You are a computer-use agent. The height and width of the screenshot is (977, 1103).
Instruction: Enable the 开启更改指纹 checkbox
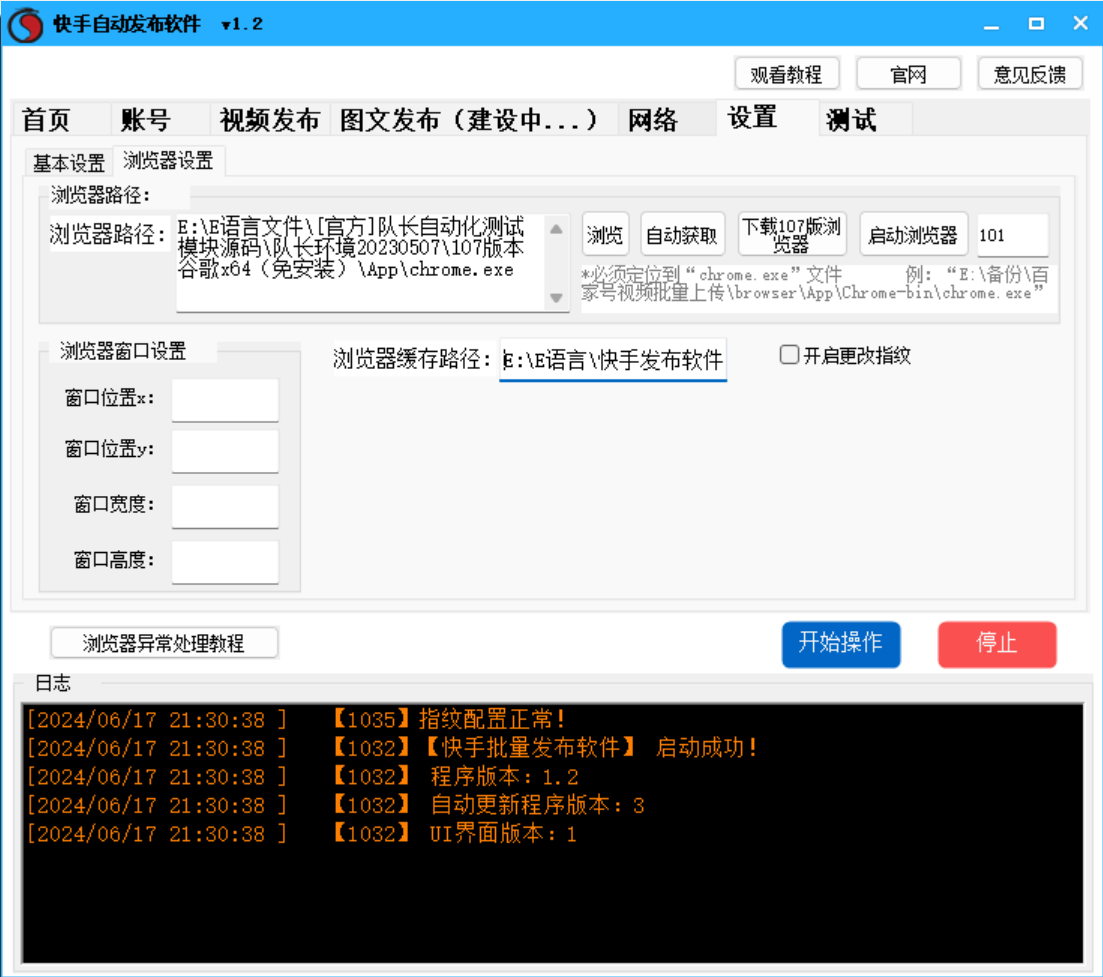click(789, 355)
